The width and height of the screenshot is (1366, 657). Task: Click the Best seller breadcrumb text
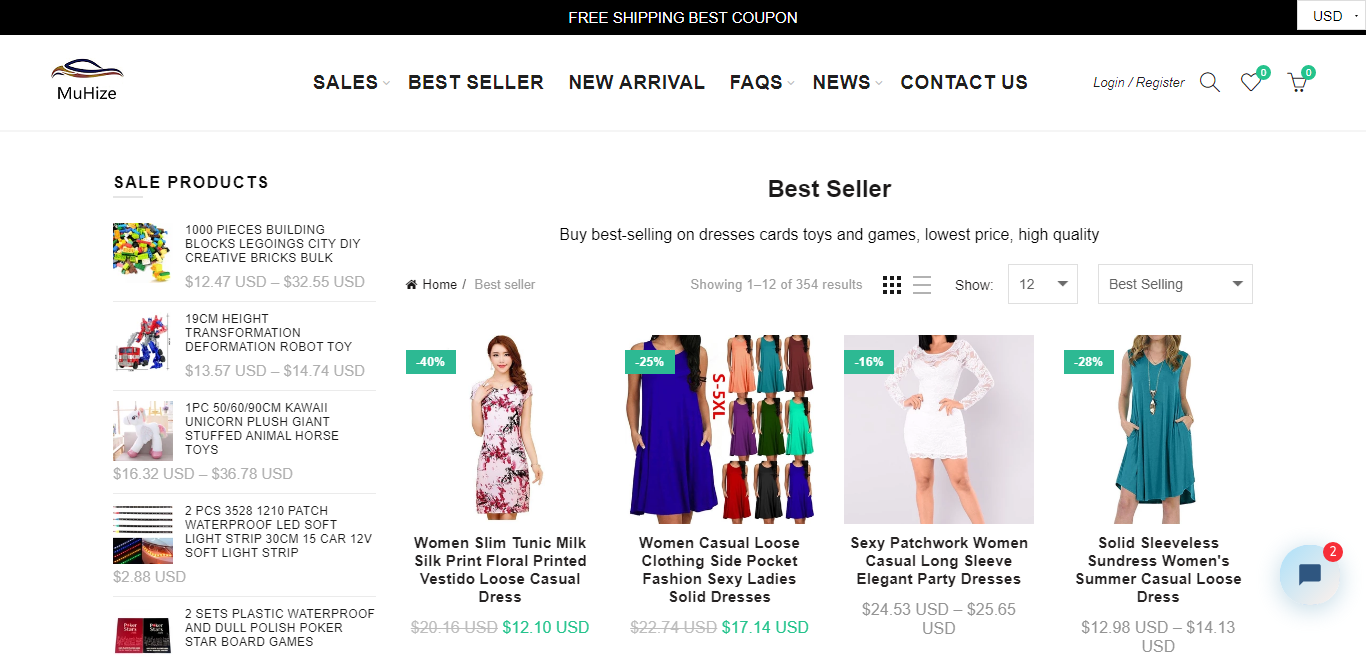[x=505, y=285]
